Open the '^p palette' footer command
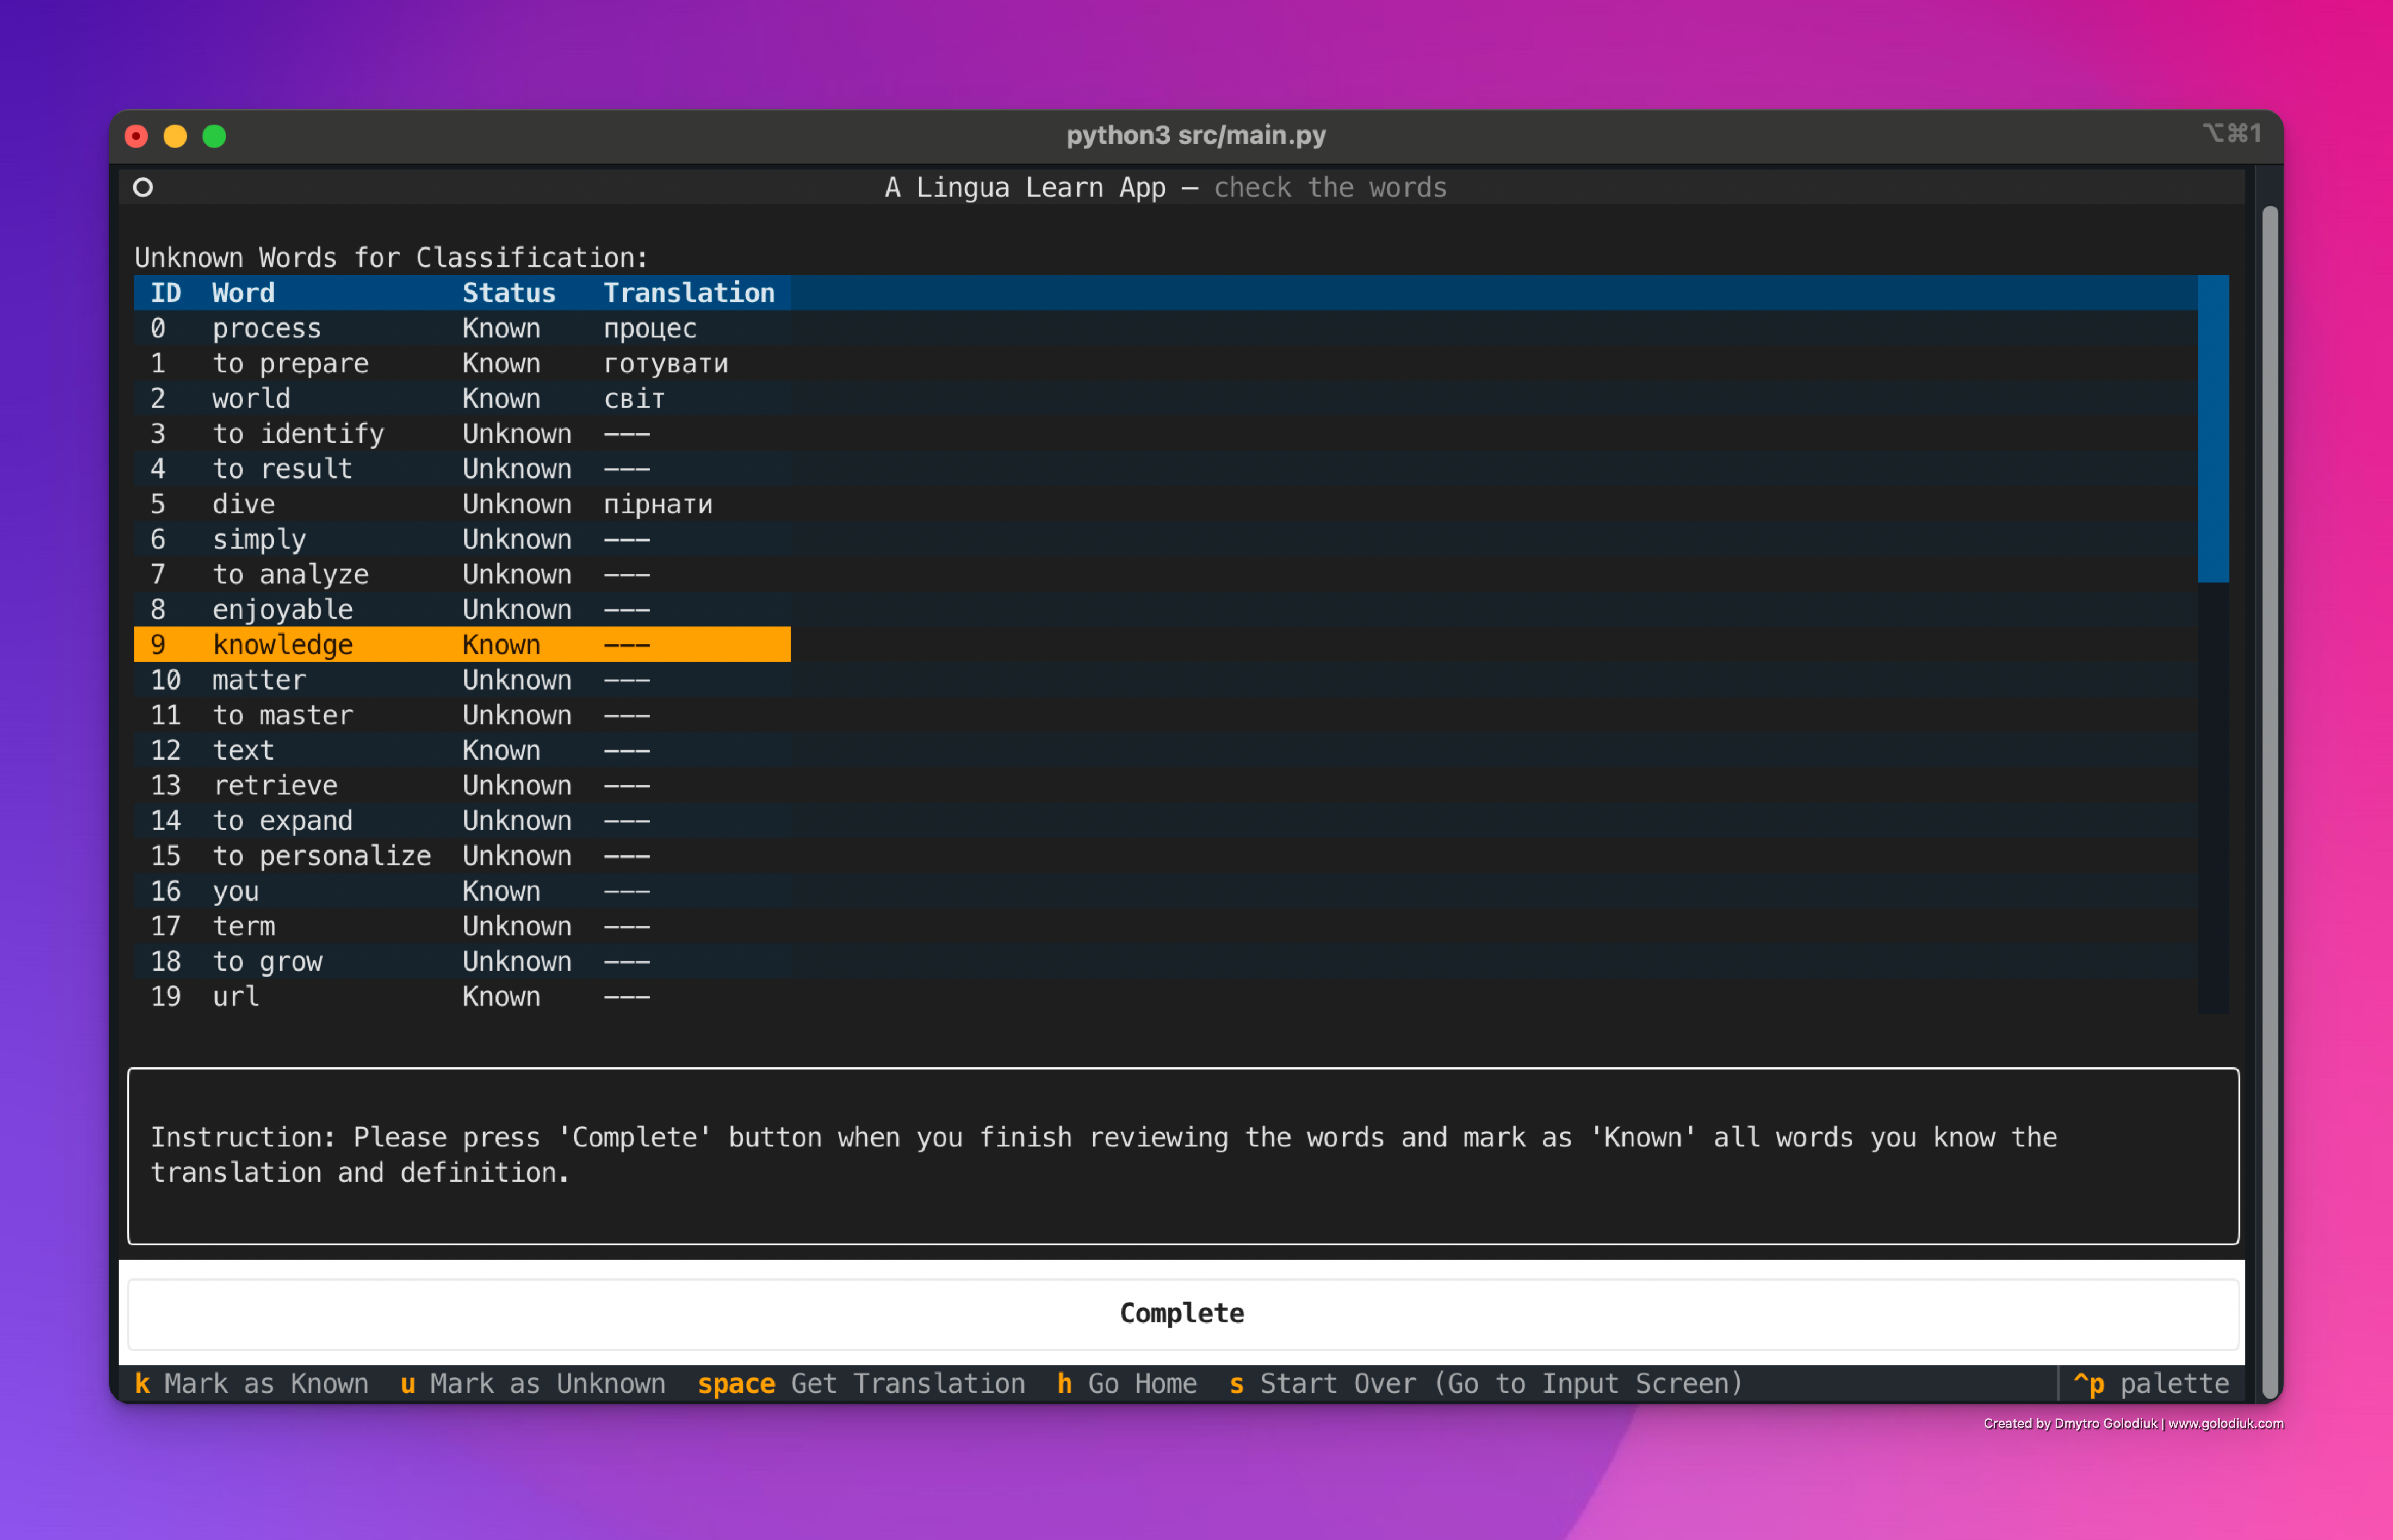 (2151, 1384)
